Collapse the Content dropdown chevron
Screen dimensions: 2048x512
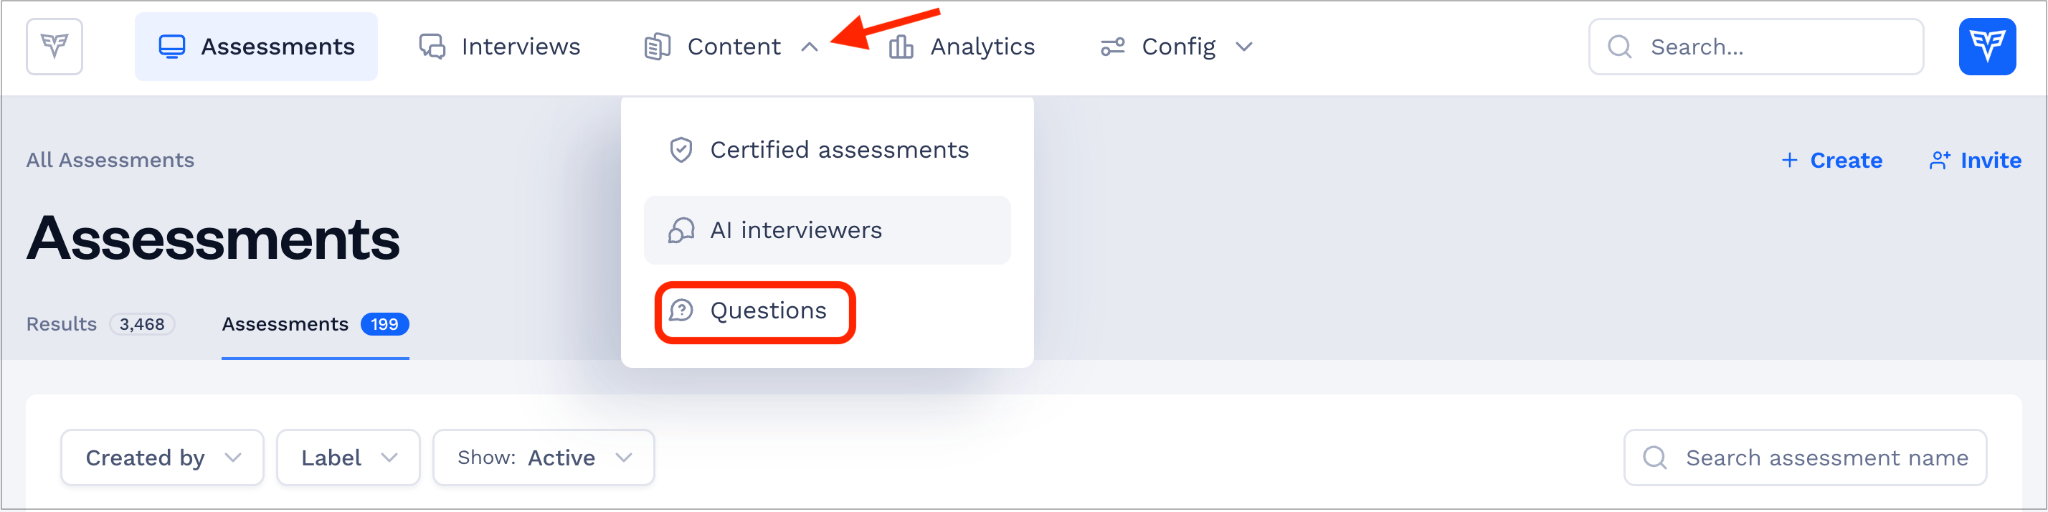tap(810, 47)
